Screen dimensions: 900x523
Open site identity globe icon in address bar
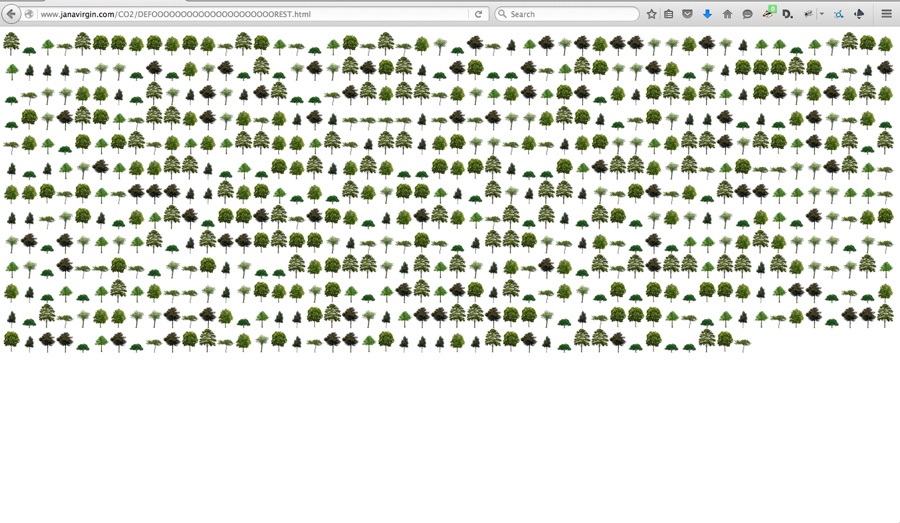pyautogui.click(x=29, y=14)
